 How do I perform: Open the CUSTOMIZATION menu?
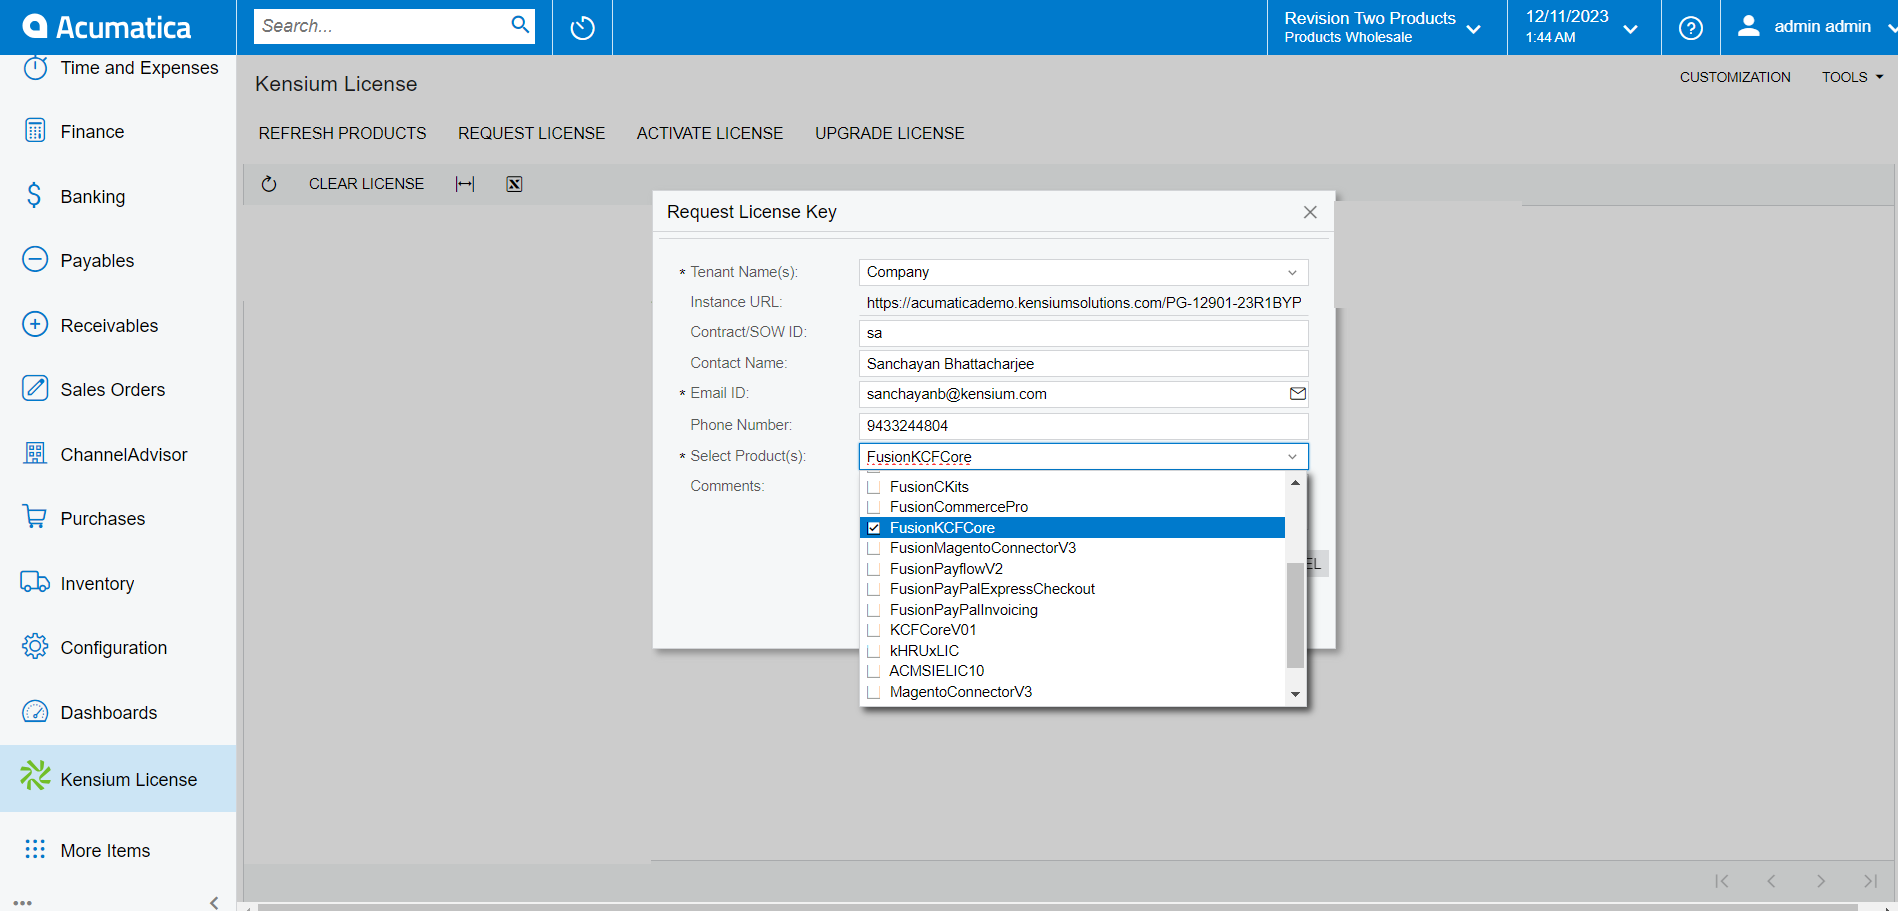click(x=1735, y=77)
